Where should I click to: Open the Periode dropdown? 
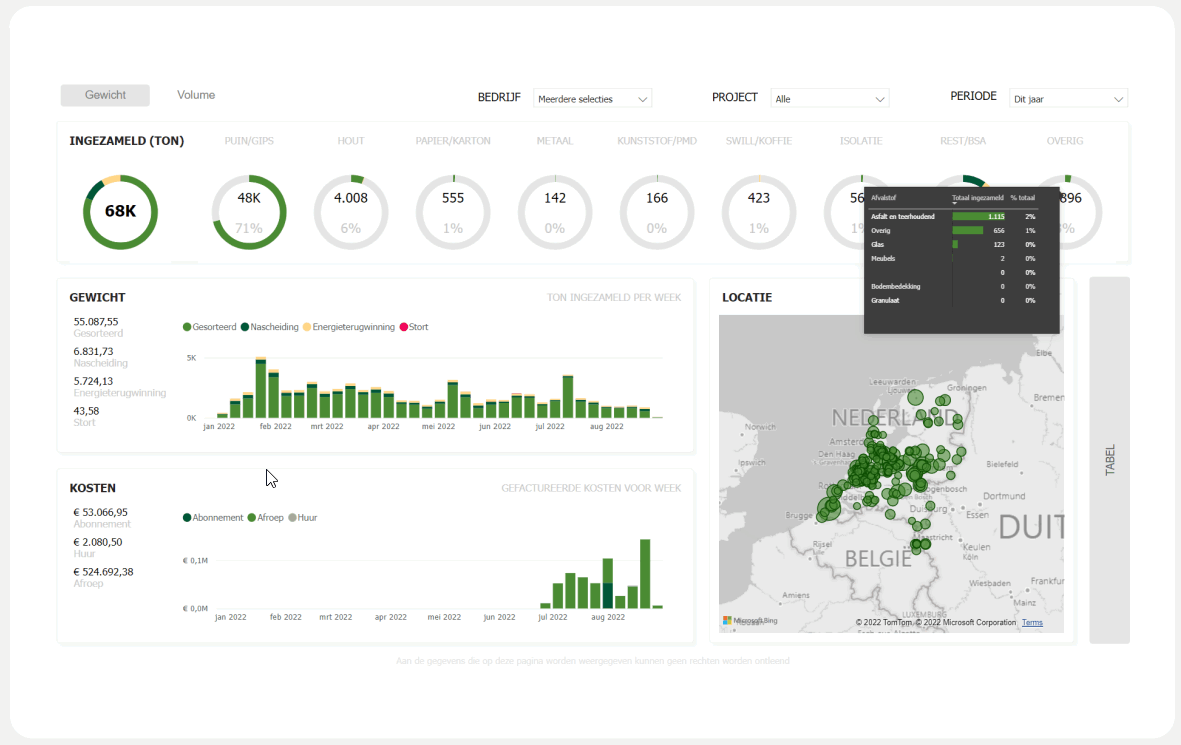(1067, 99)
